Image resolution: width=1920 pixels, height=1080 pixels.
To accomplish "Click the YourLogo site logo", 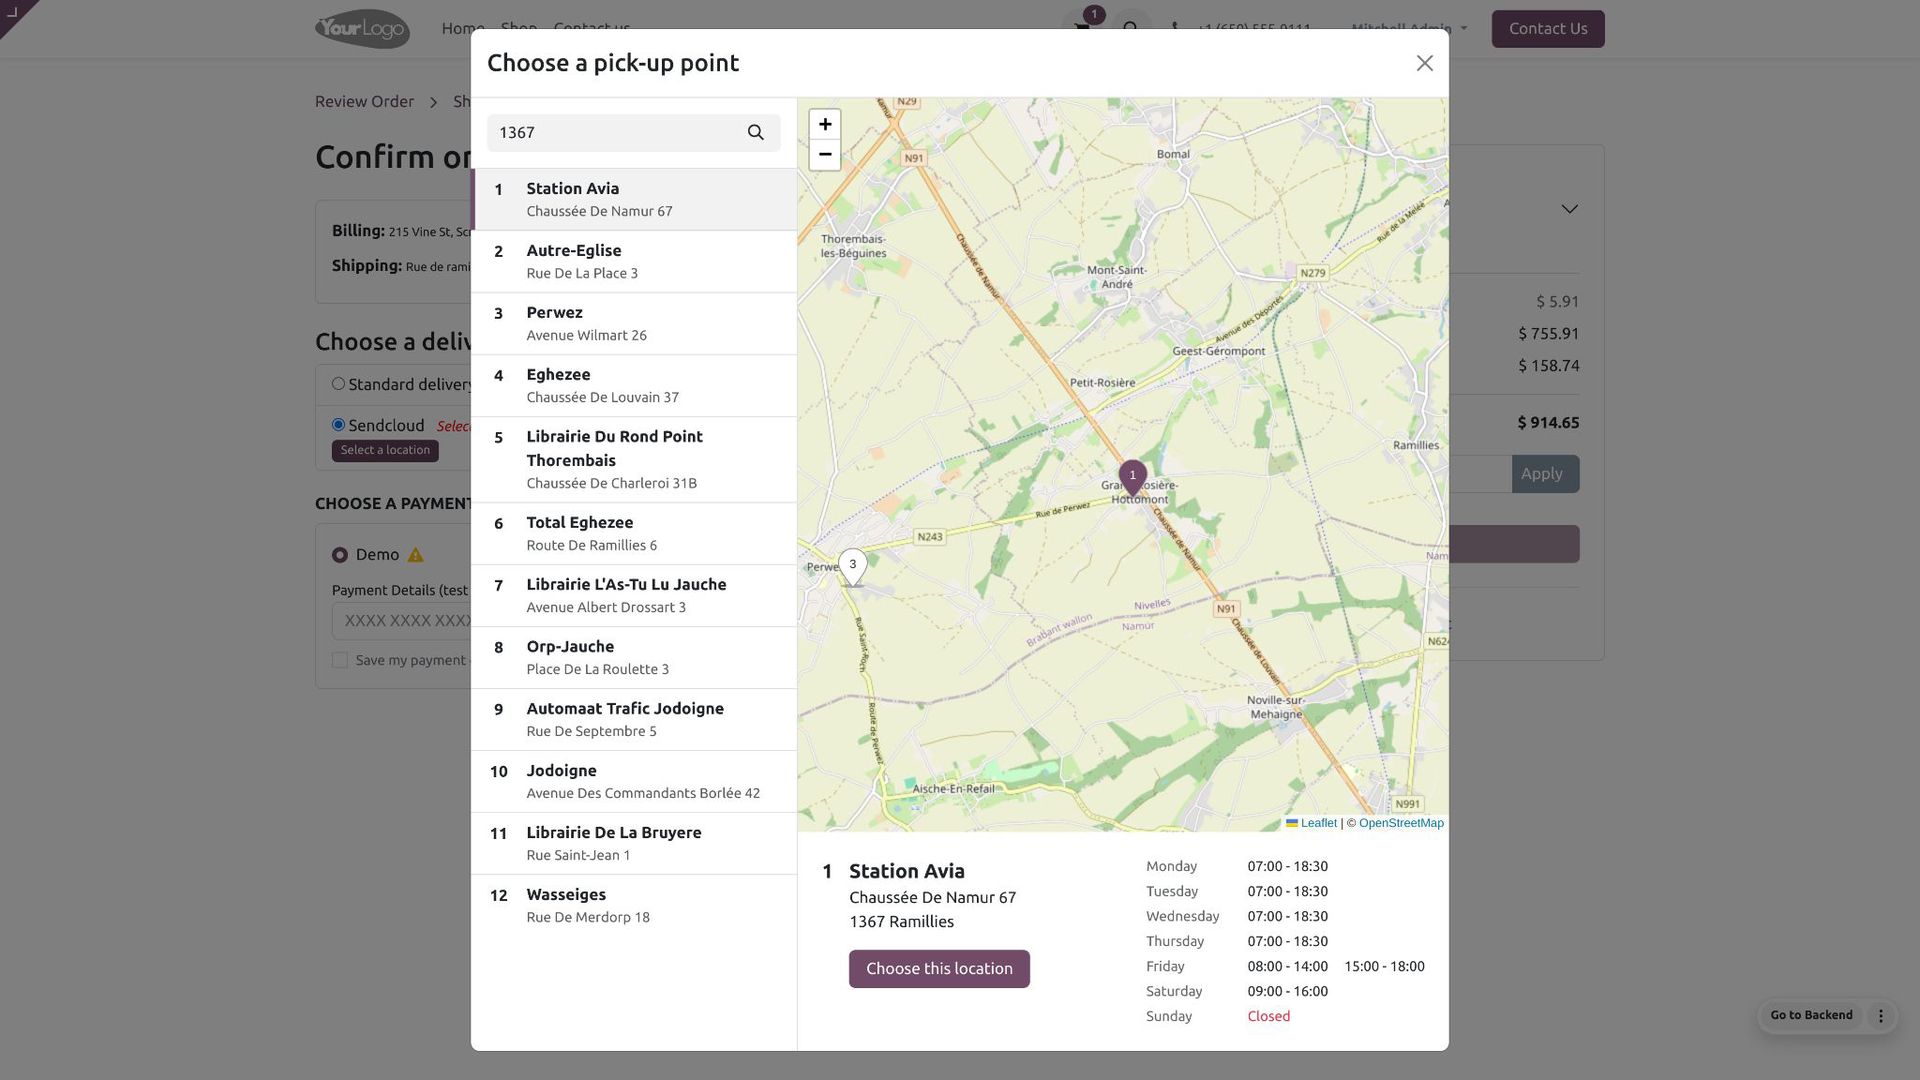I will 362,29.
